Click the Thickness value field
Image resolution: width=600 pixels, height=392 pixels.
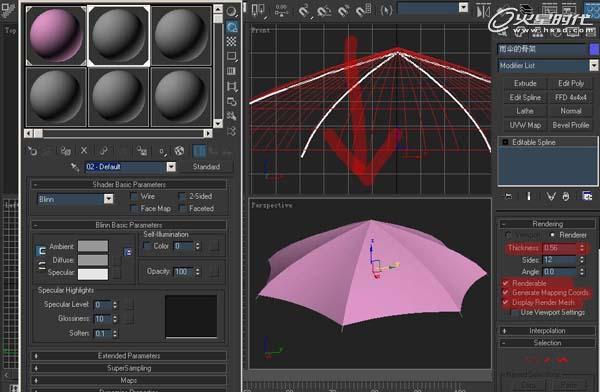tap(559, 248)
